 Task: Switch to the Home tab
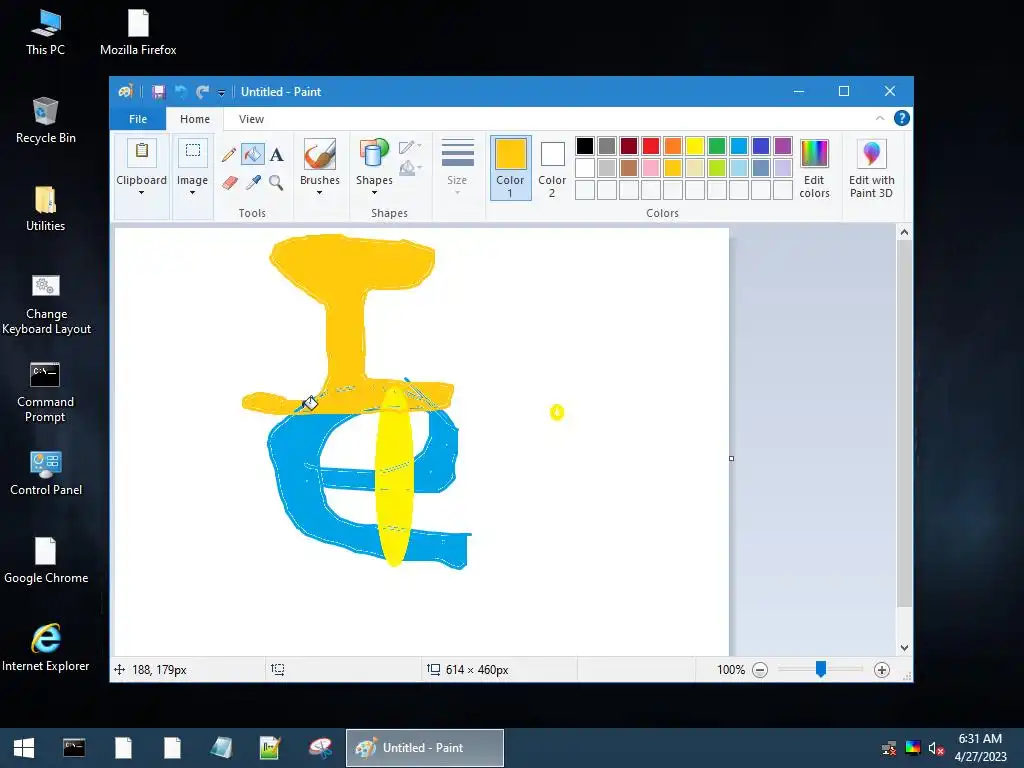(195, 119)
